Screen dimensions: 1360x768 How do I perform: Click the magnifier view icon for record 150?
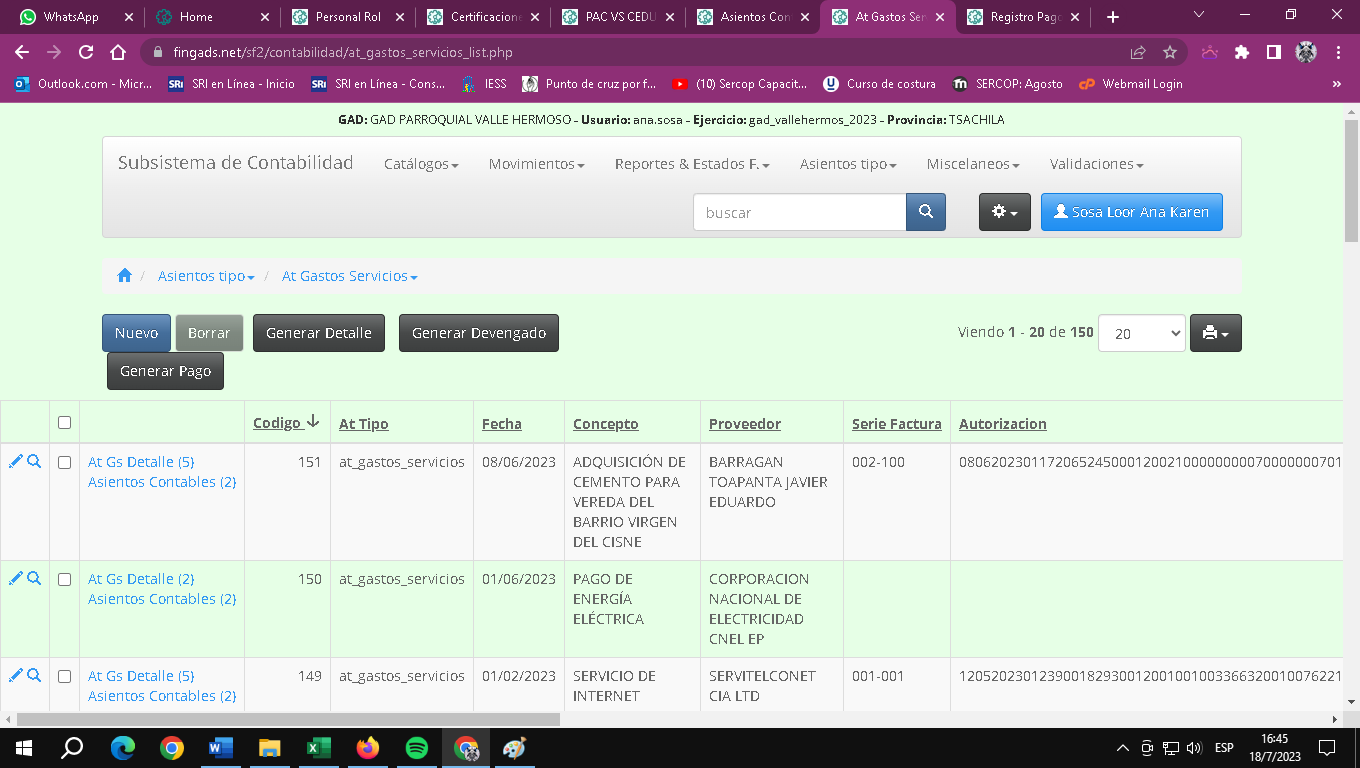coord(34,578)
